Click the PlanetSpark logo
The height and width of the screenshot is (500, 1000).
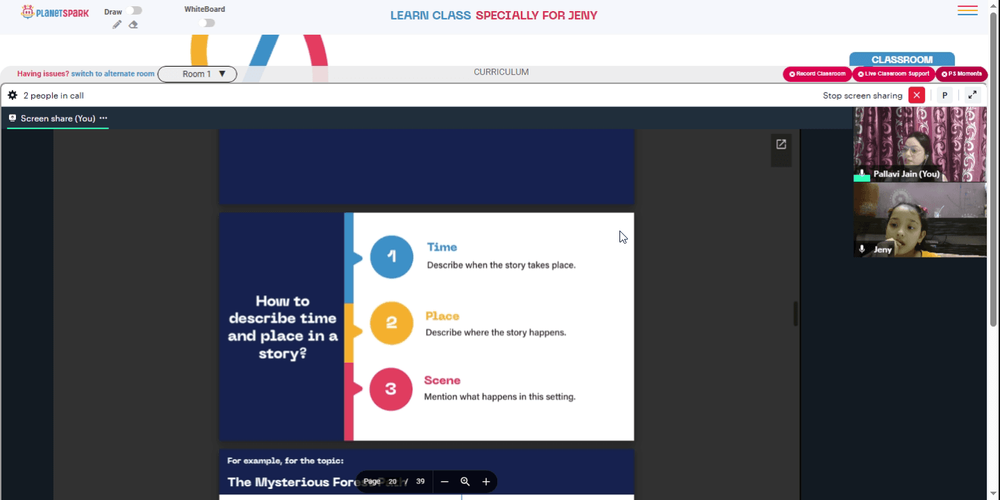point(55,12)
